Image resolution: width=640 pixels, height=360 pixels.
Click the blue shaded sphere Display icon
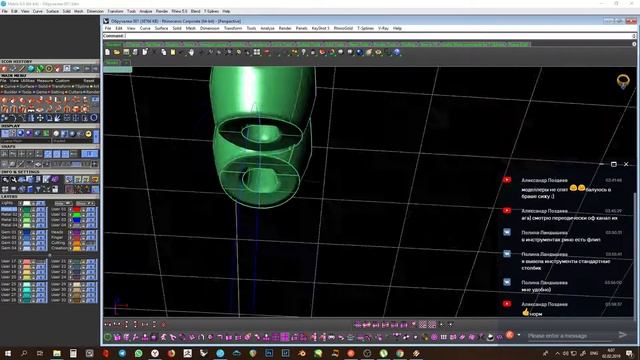(x=20, y=133)
